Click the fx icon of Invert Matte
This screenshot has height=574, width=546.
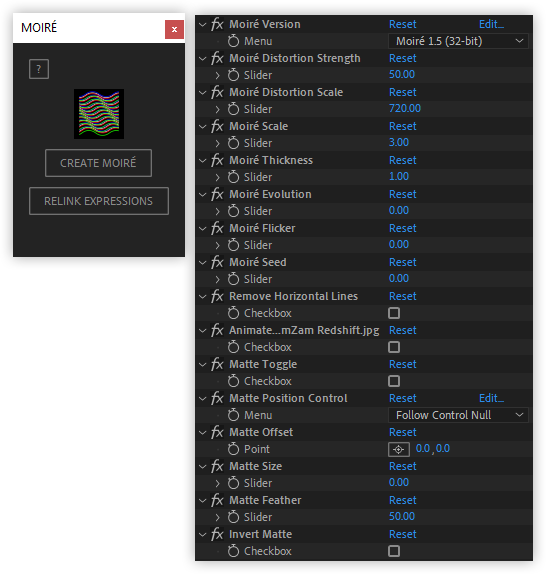(217, 534)
